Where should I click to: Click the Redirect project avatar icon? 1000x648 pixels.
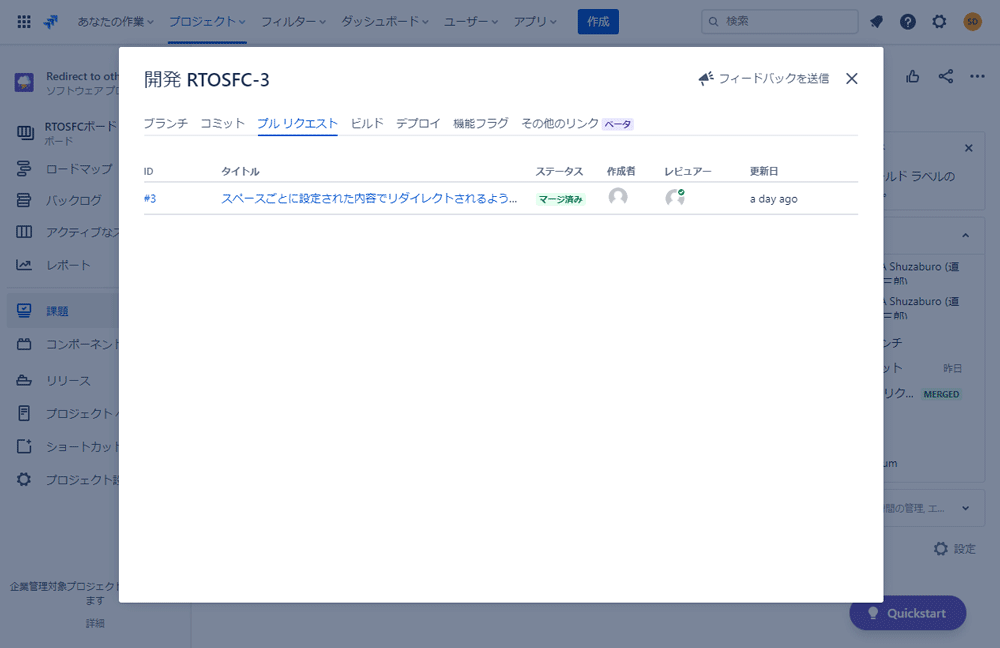pos(24,82)
